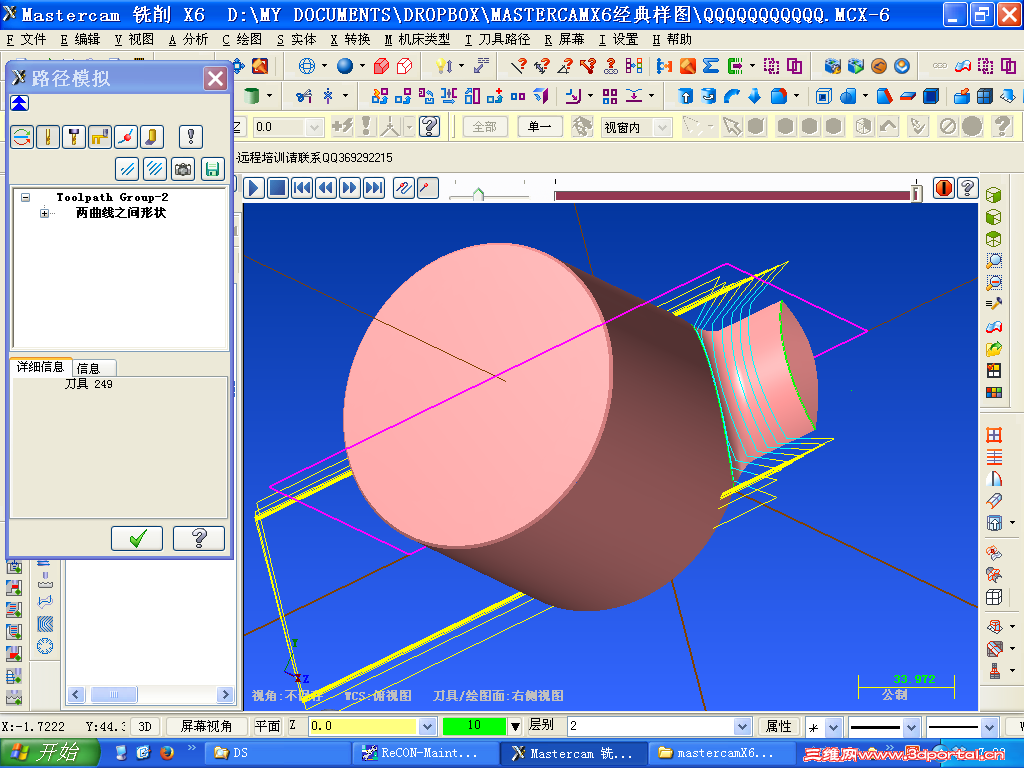Collapse the Toolpath Group-2 tree node
The width and height of the screenshot is (1024, 768).
click(x=26, y=197)
